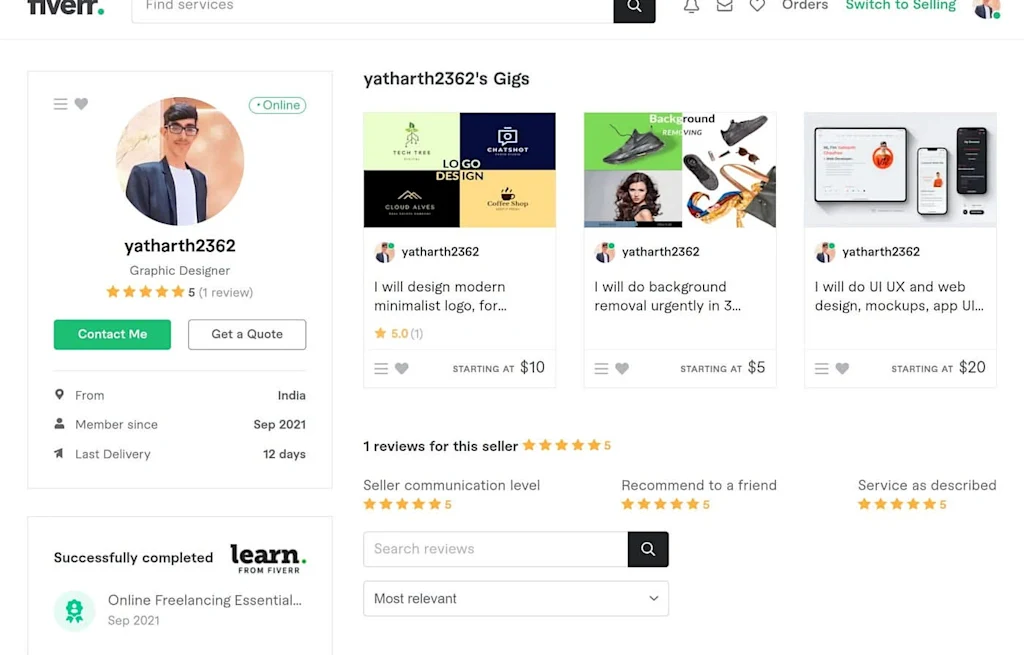Click the Learn From Fiverr certificate badge icon
This screenshot has width=1024, height=655.
click(74, 610)
